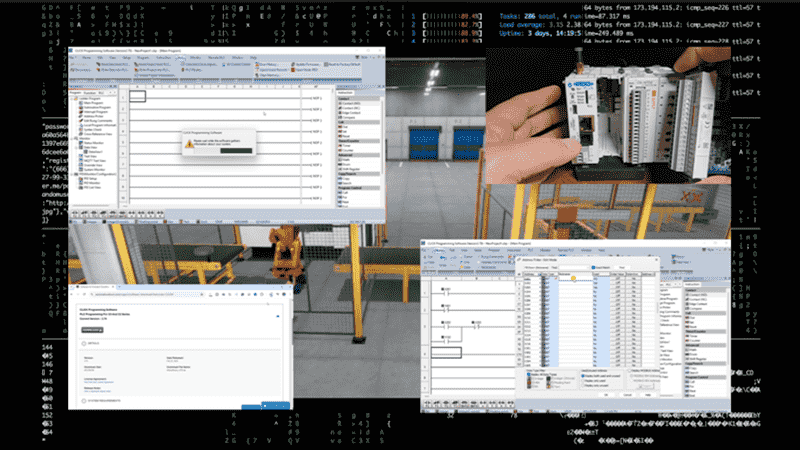Select the Timer instruction in instruction list
The image size is (800, 450).
pyautogui.click(x=345, y=147)
